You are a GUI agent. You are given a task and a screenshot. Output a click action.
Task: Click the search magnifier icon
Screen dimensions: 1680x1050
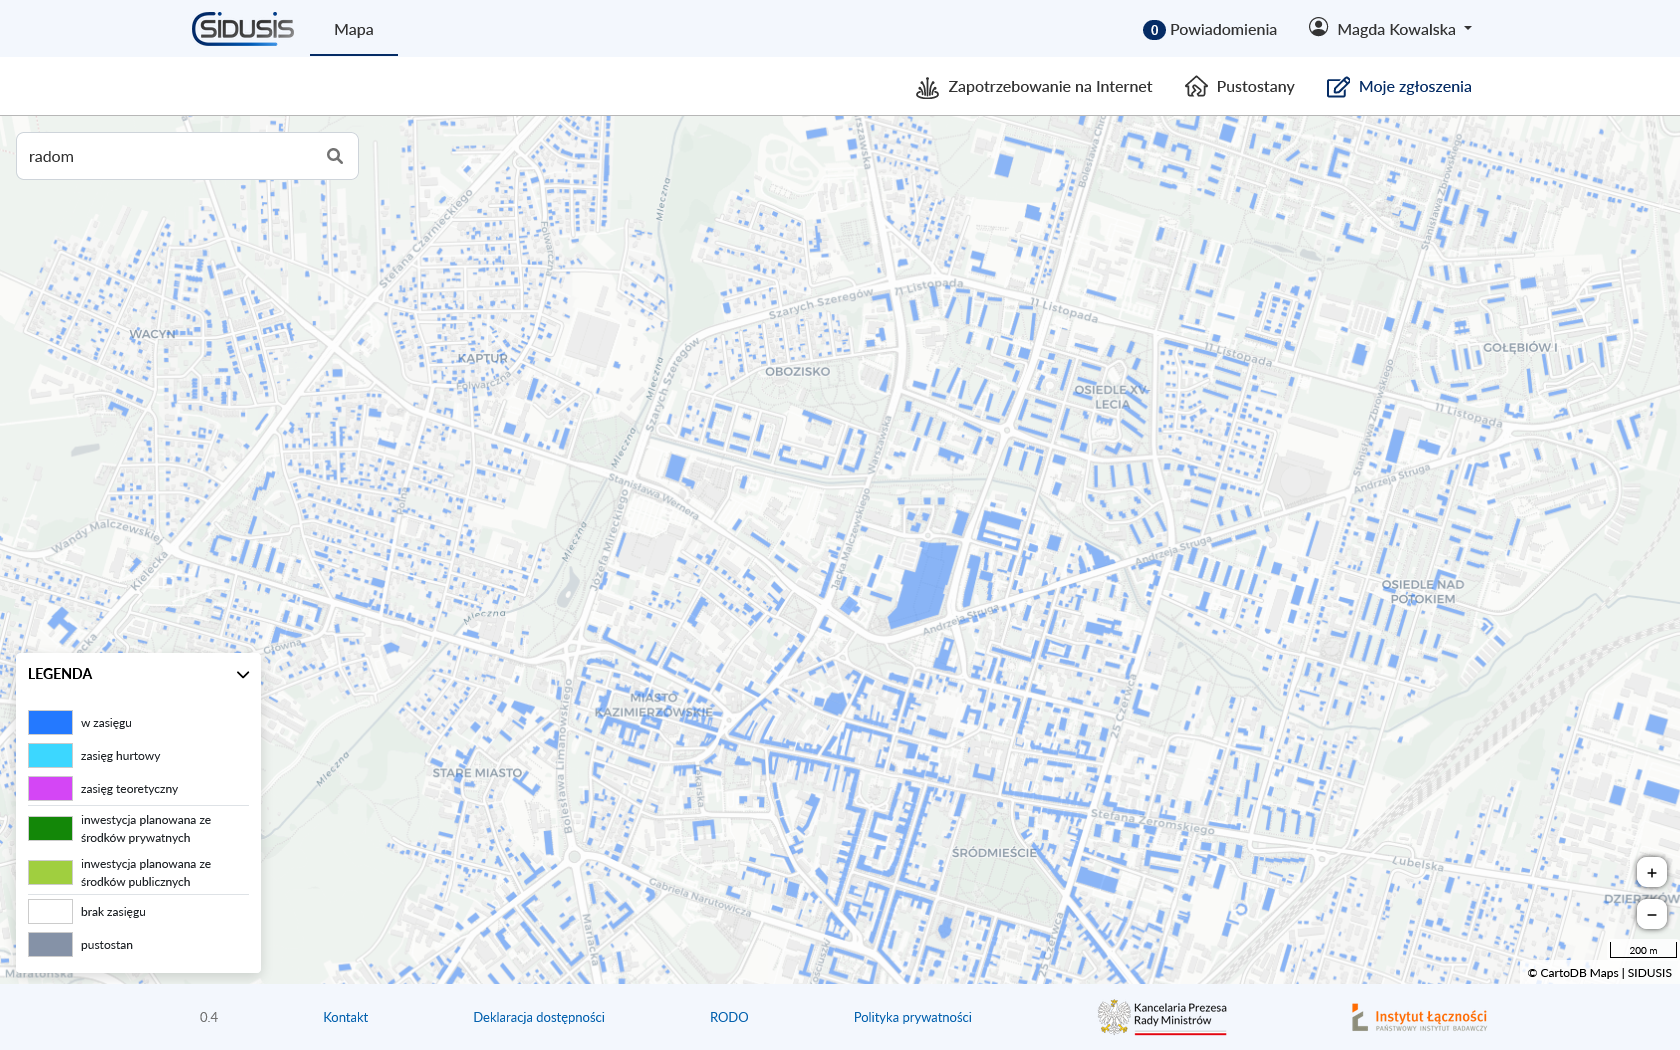(x=335, y=156)
